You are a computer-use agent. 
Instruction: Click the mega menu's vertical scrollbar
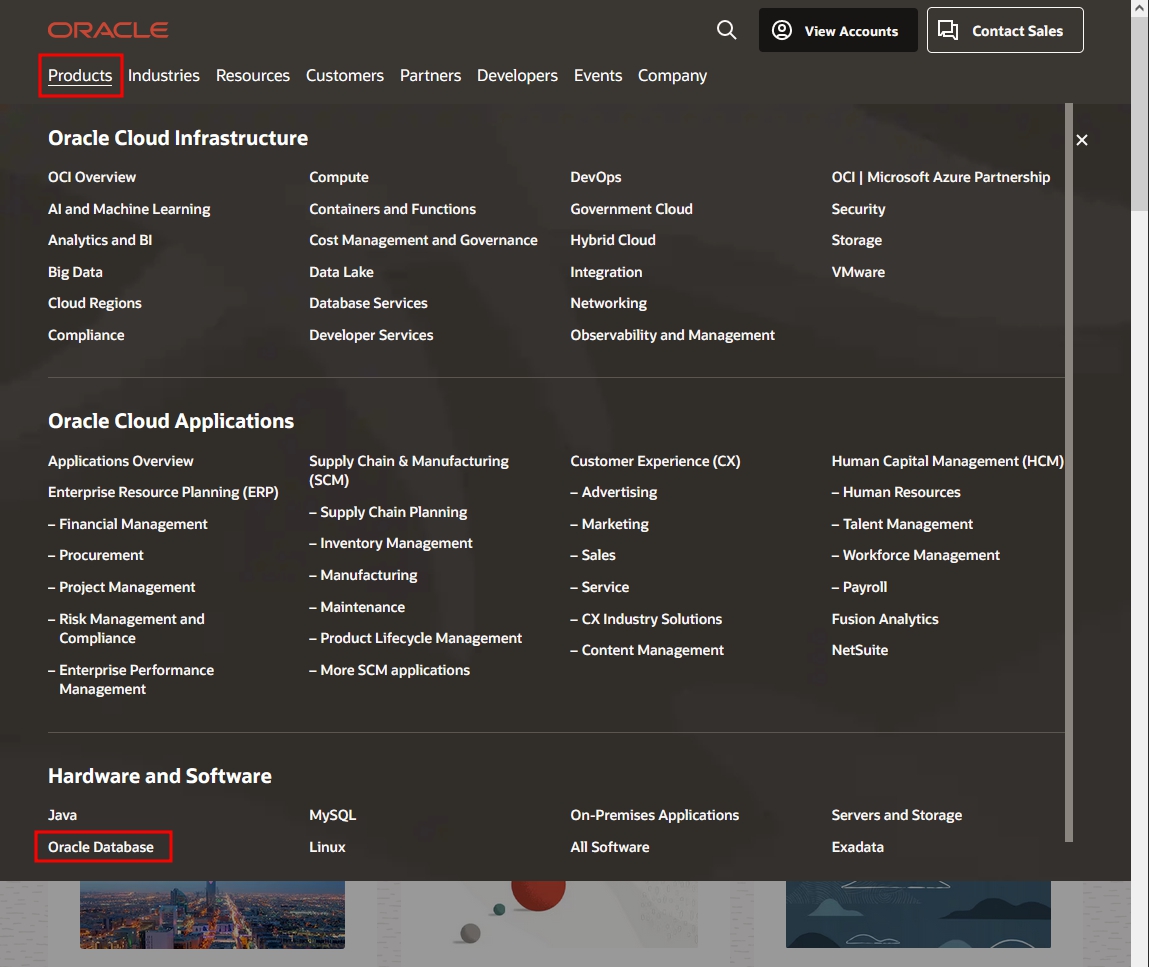point(1068,473)
